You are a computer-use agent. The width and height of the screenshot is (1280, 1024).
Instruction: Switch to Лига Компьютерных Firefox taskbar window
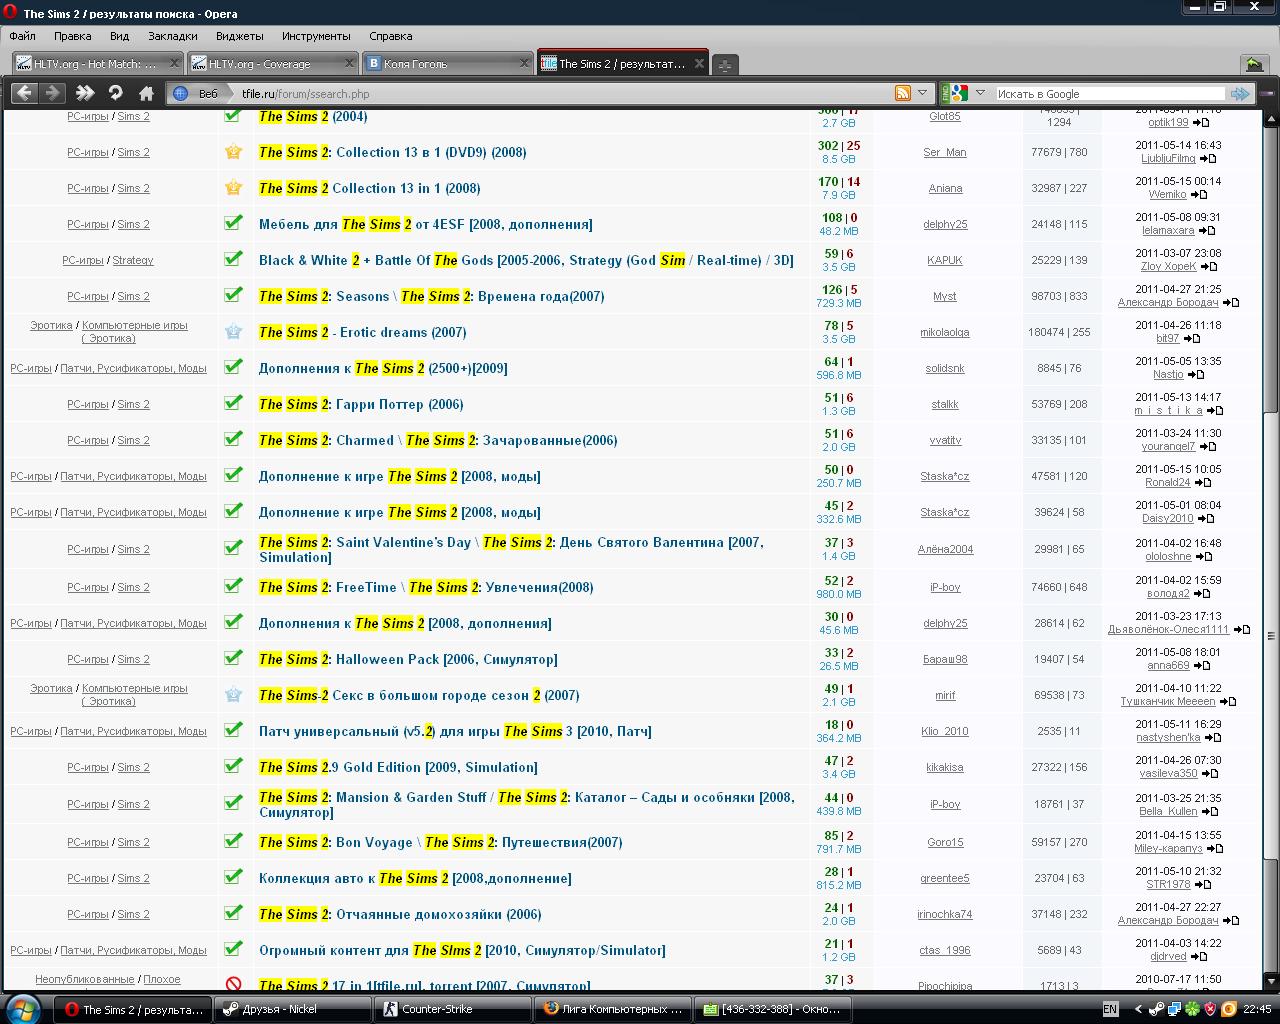[x=614, y=1009]
